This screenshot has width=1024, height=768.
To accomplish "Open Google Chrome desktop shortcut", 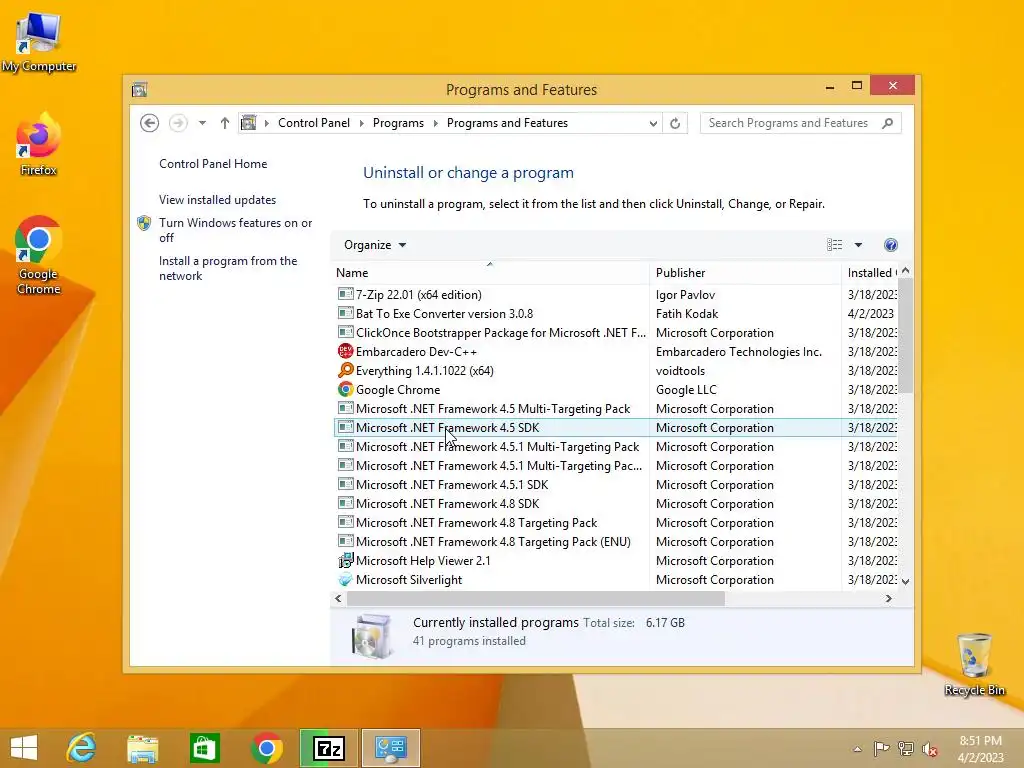I will point(39,255).
